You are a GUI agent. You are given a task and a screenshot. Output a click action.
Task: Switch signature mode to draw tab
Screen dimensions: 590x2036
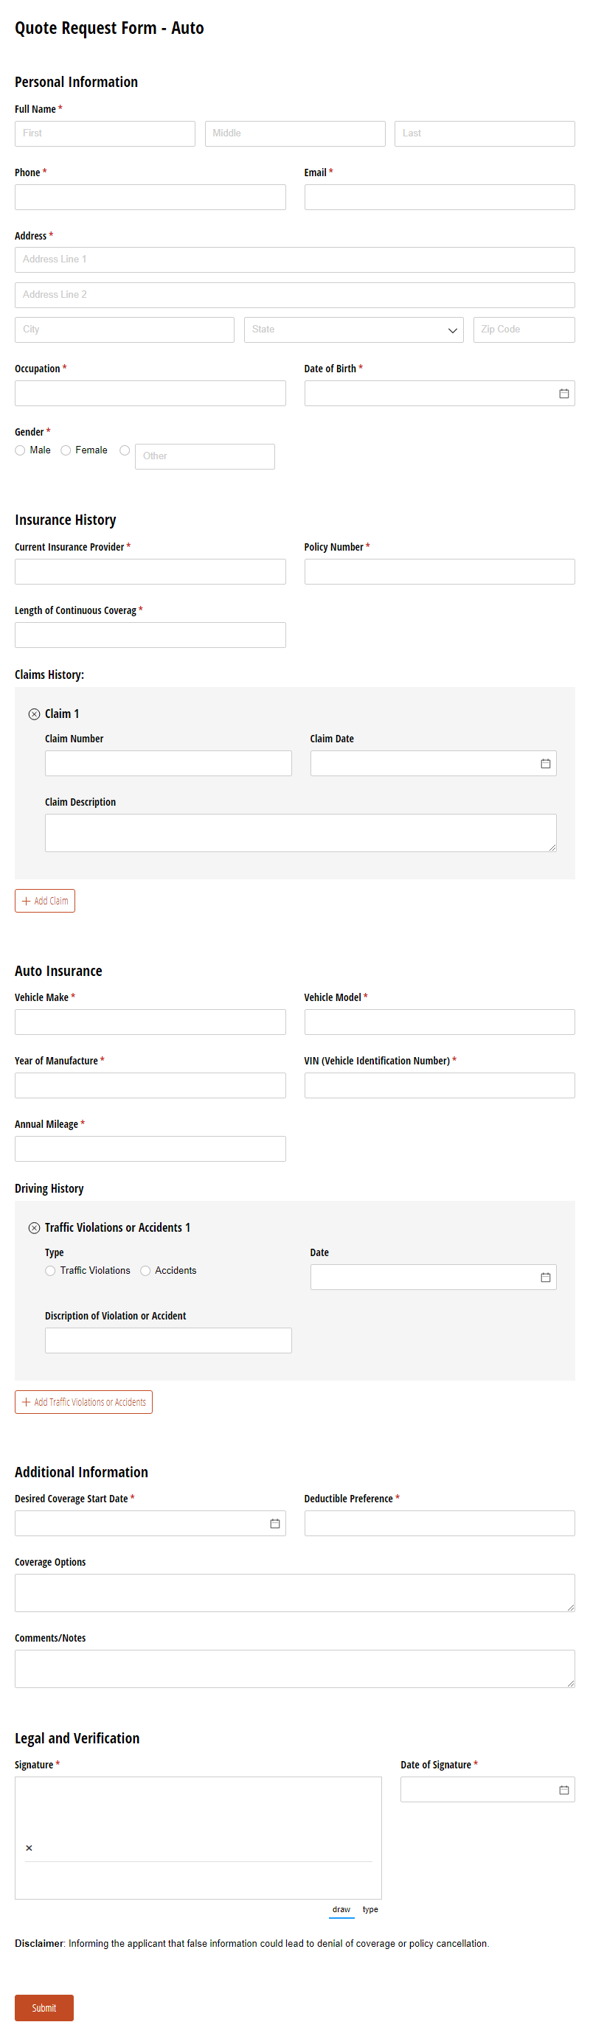[x=342, y=1910]
